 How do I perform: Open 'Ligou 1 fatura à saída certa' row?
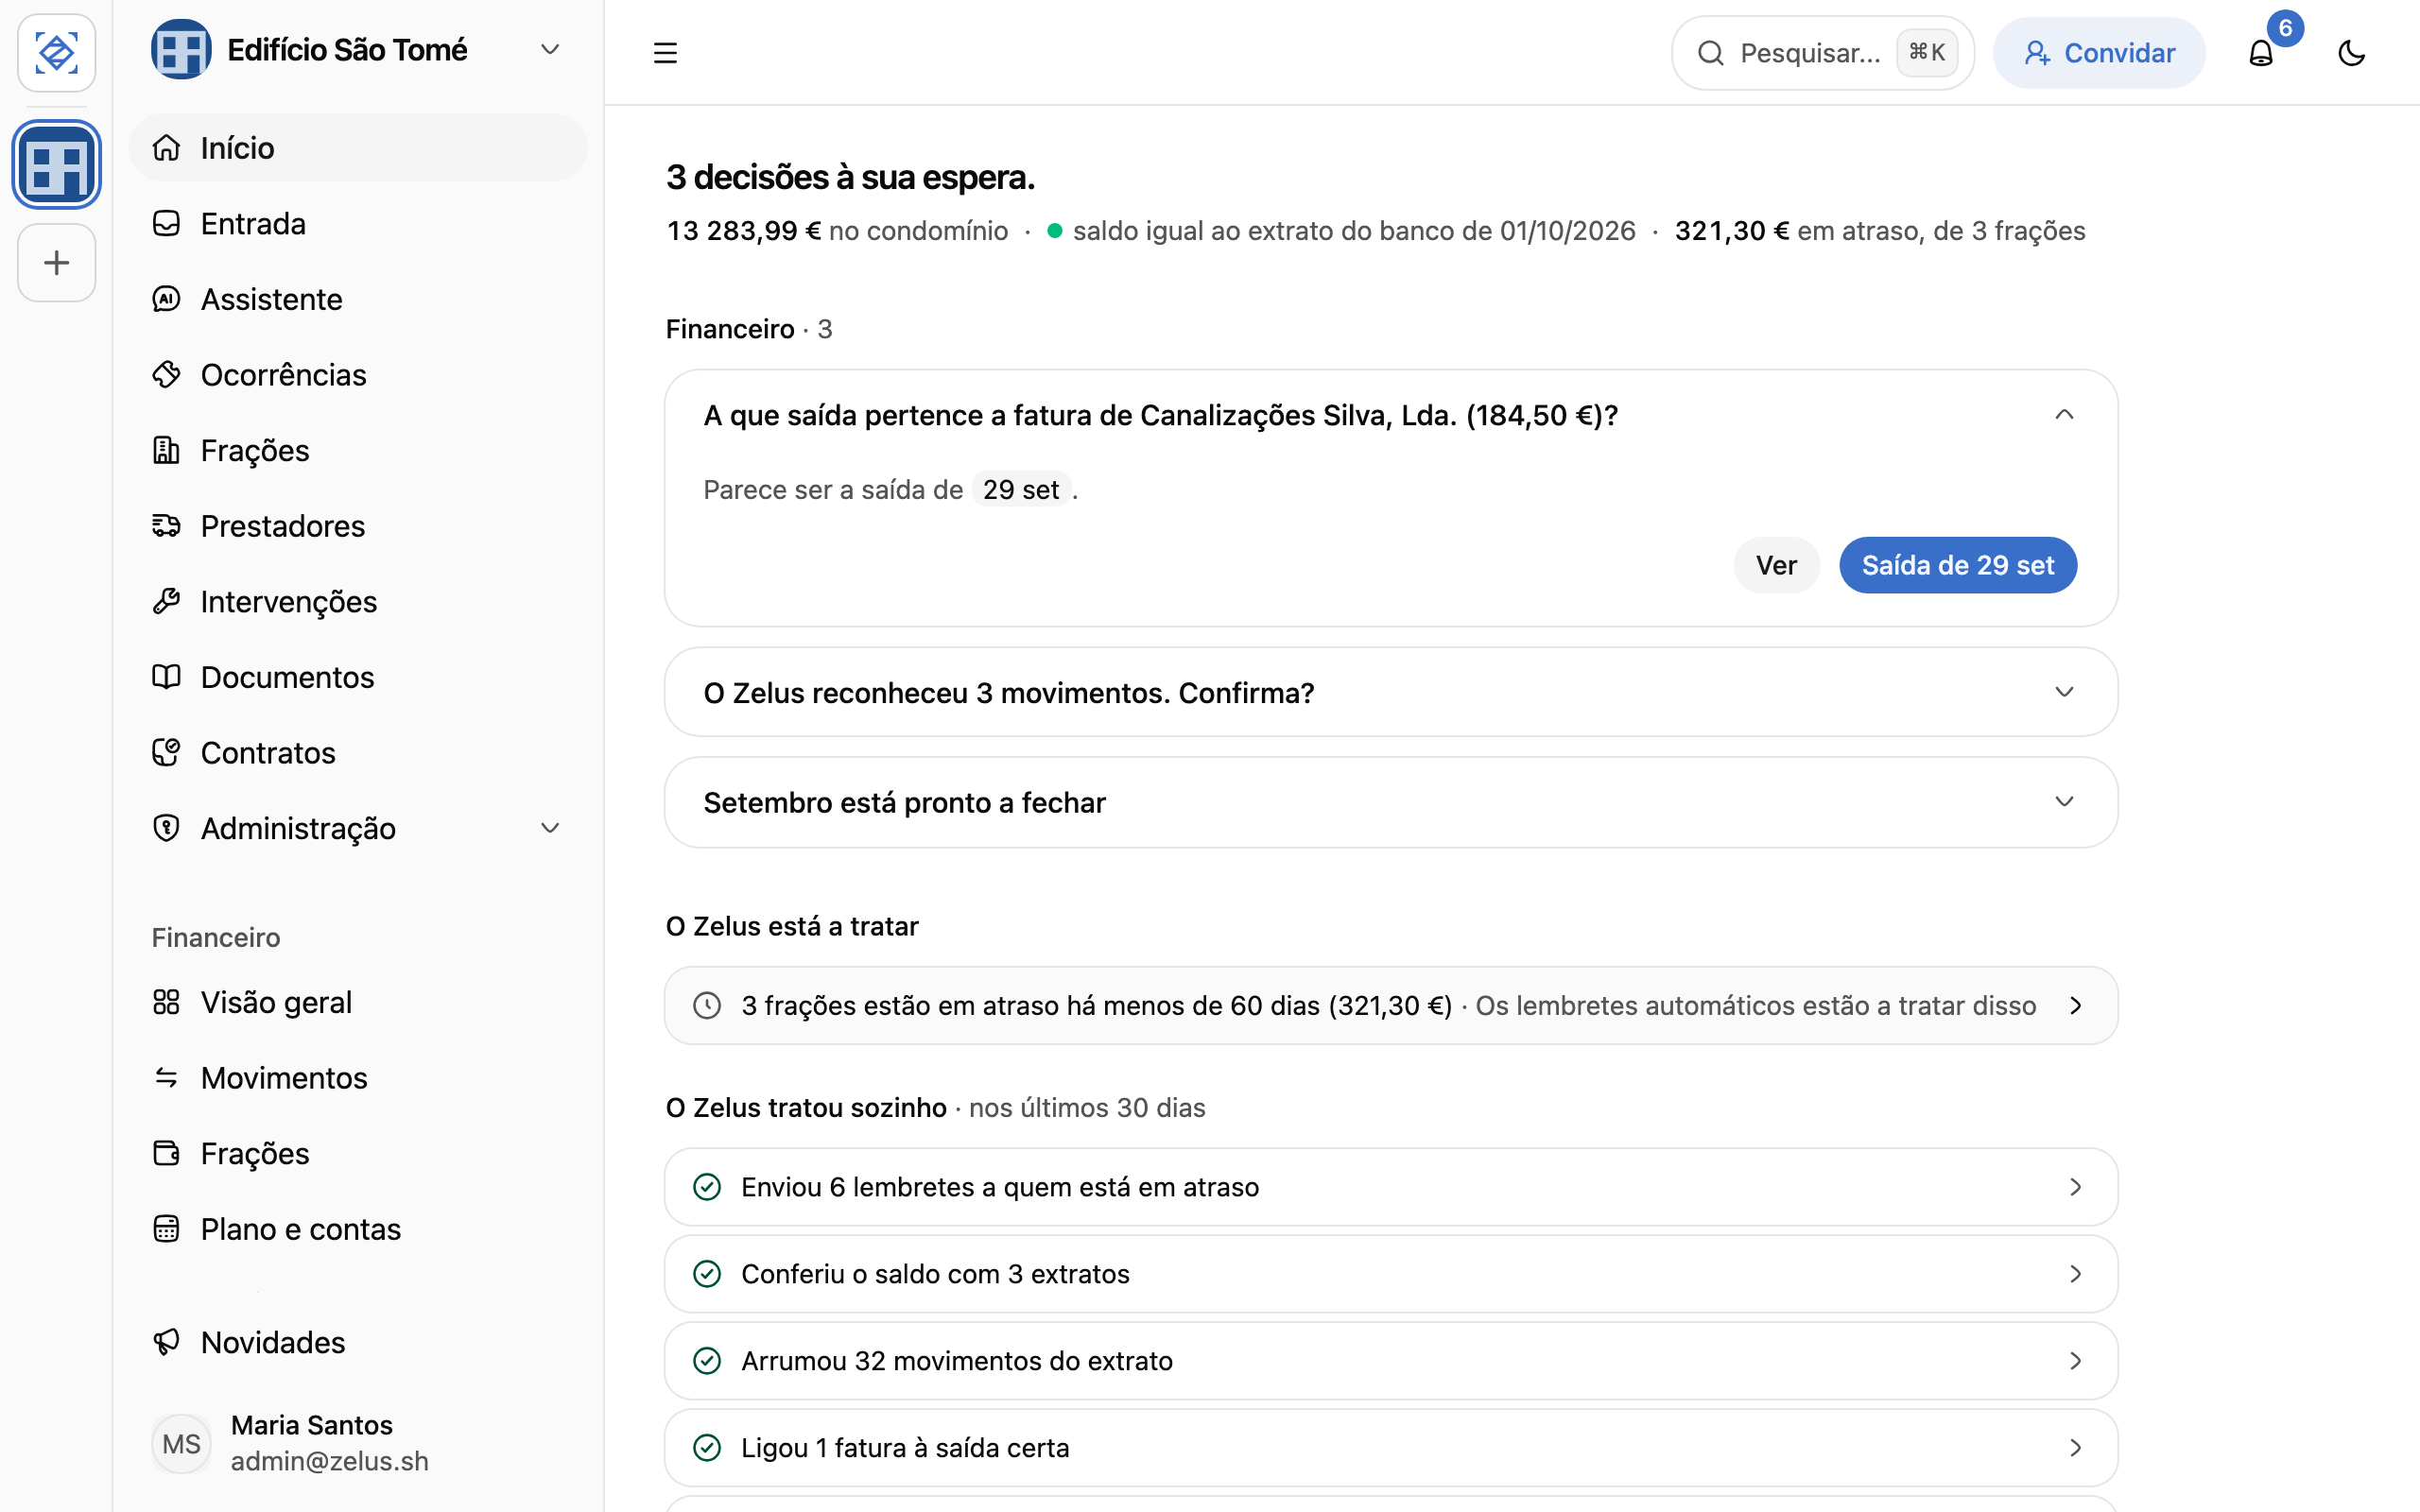[x=1390, y=1447]
